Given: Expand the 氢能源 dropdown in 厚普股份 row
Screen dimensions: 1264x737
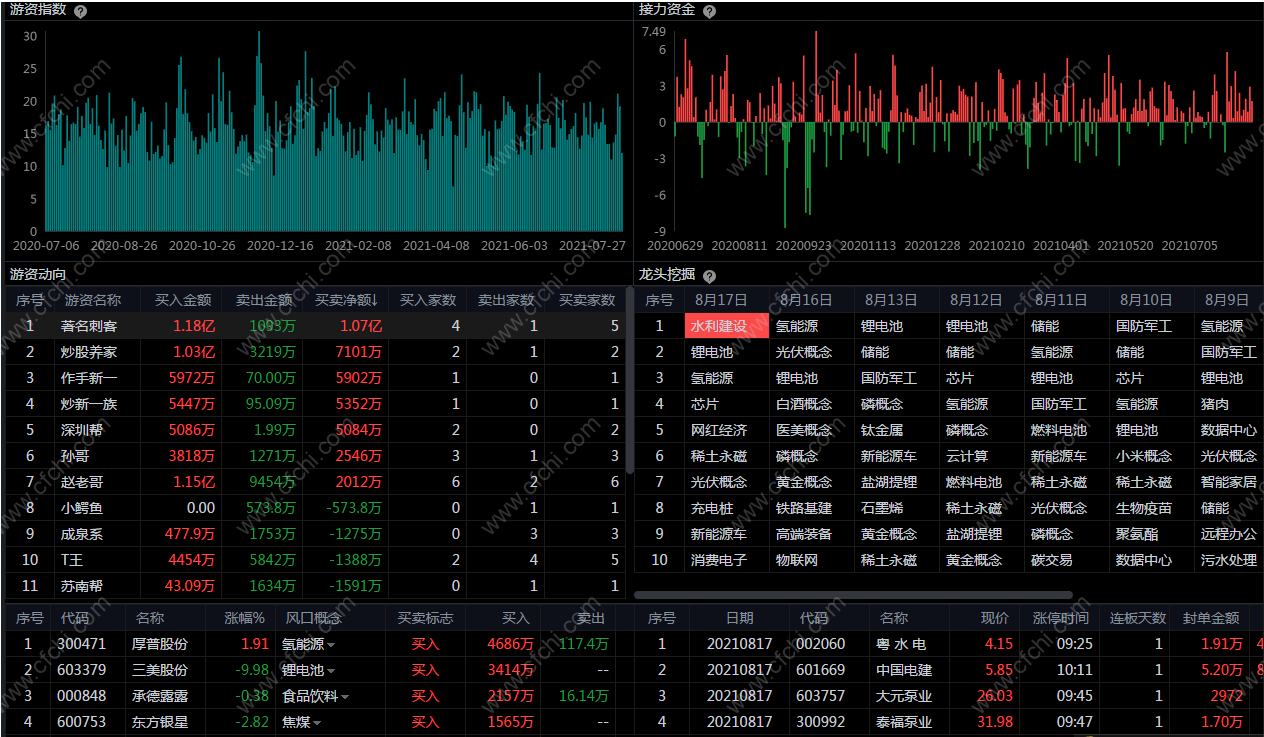Looking at the screenshot, I should 331,645.
